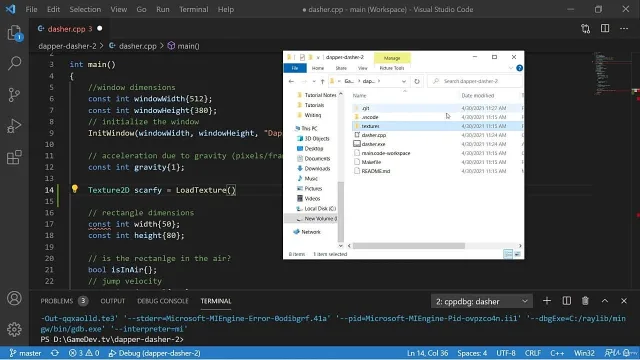This screenshot has height=360, width=640.
Task: Open the Selection menu in VS Code
Action: pos(85,9)
